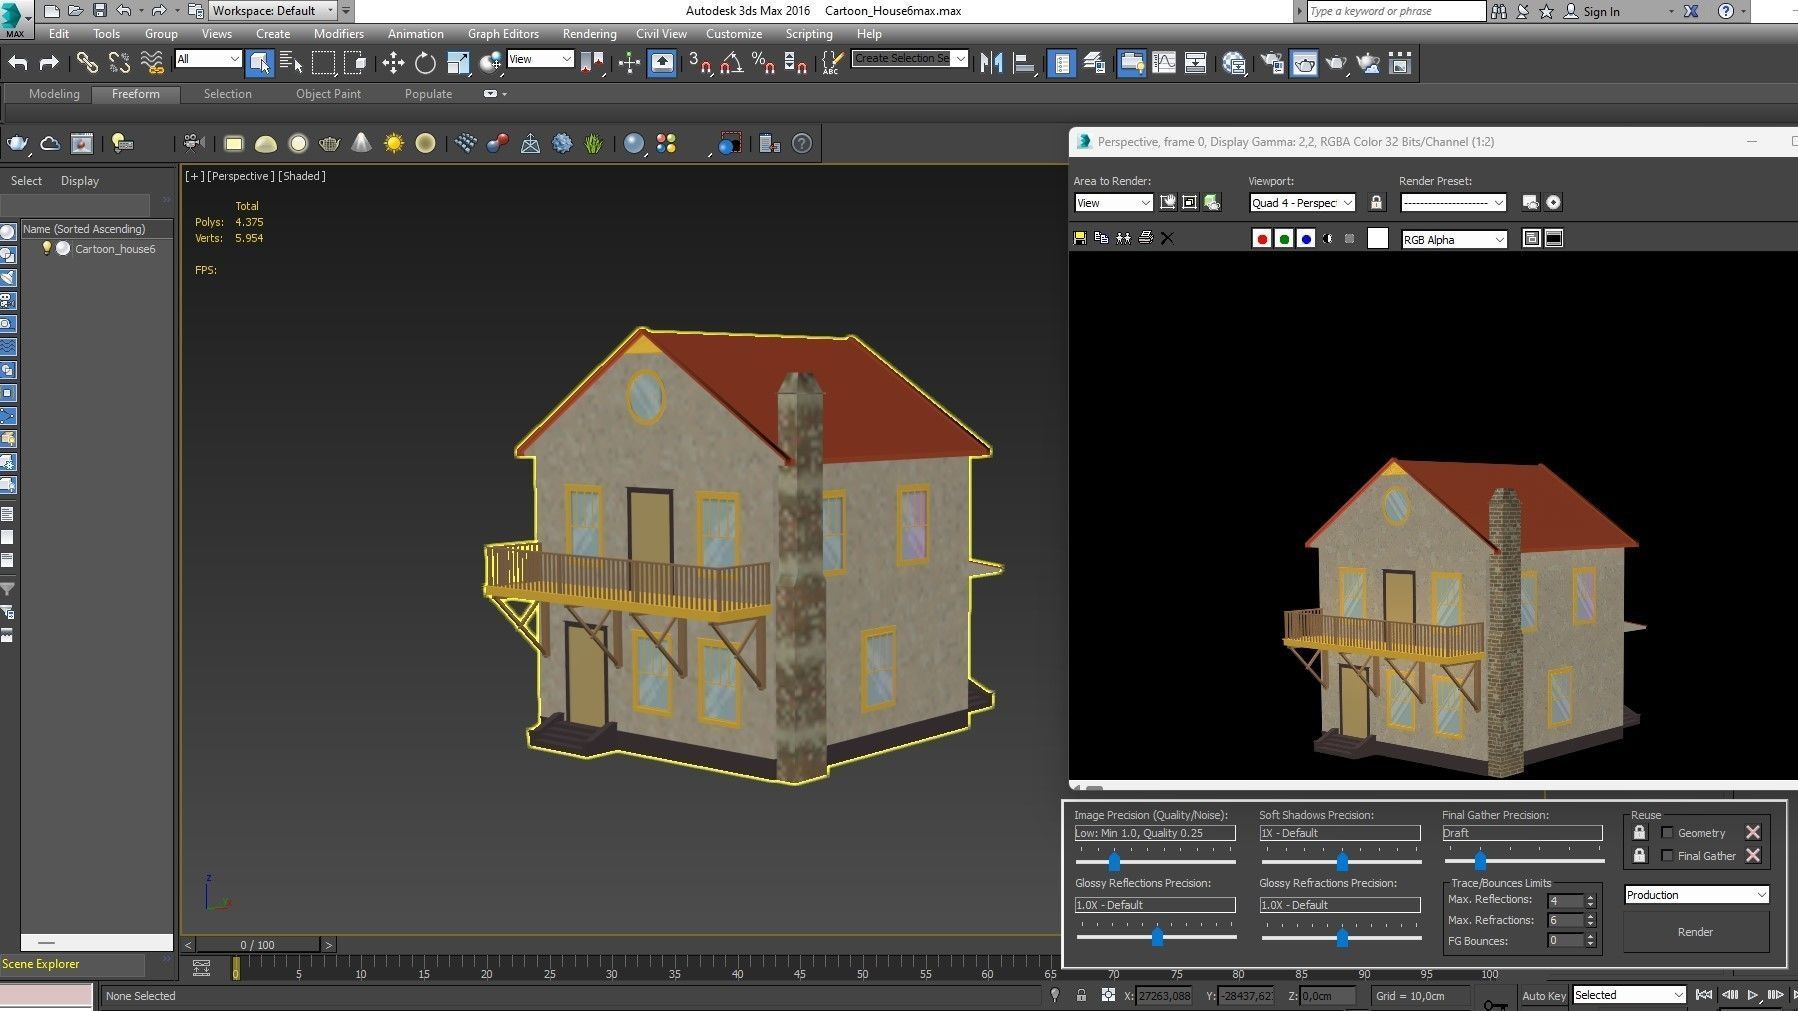Click the Max. Reflections value field

pos(1565,900)
